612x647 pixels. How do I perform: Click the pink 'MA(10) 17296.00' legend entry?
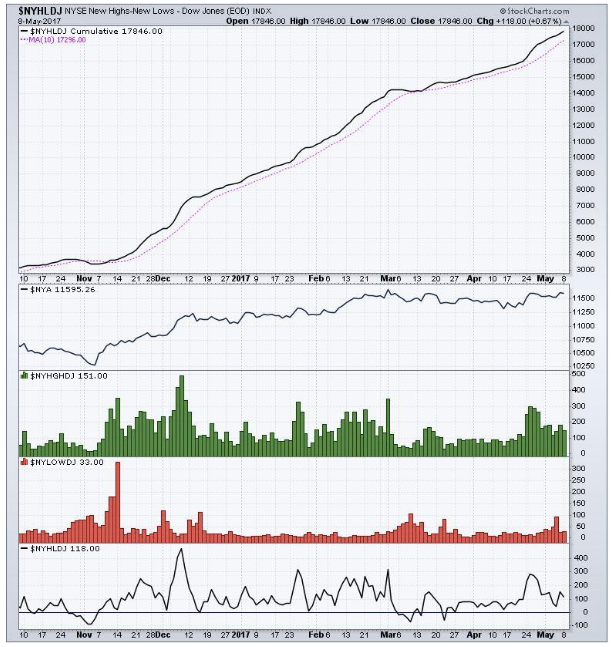pos(54,40)
